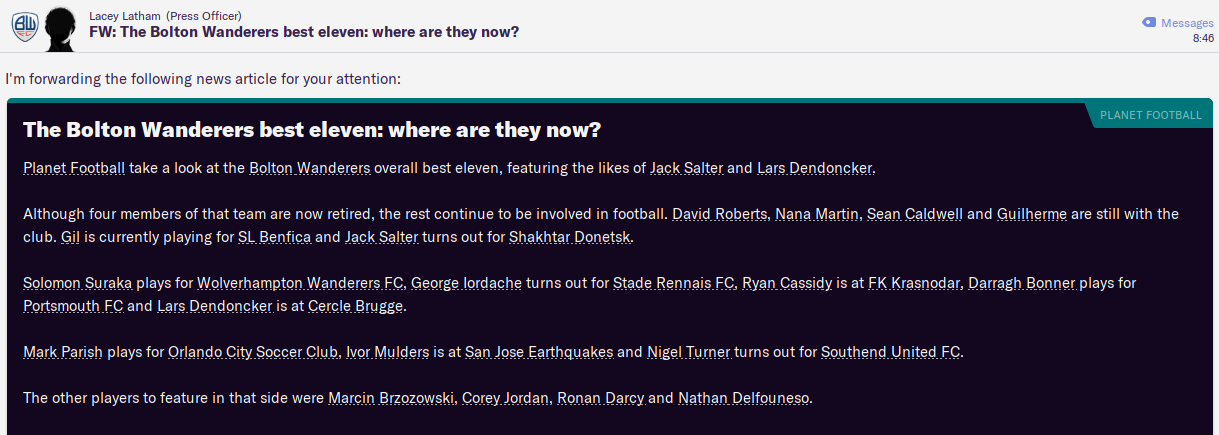Click the Planet Football source tag

point(1150,115)
